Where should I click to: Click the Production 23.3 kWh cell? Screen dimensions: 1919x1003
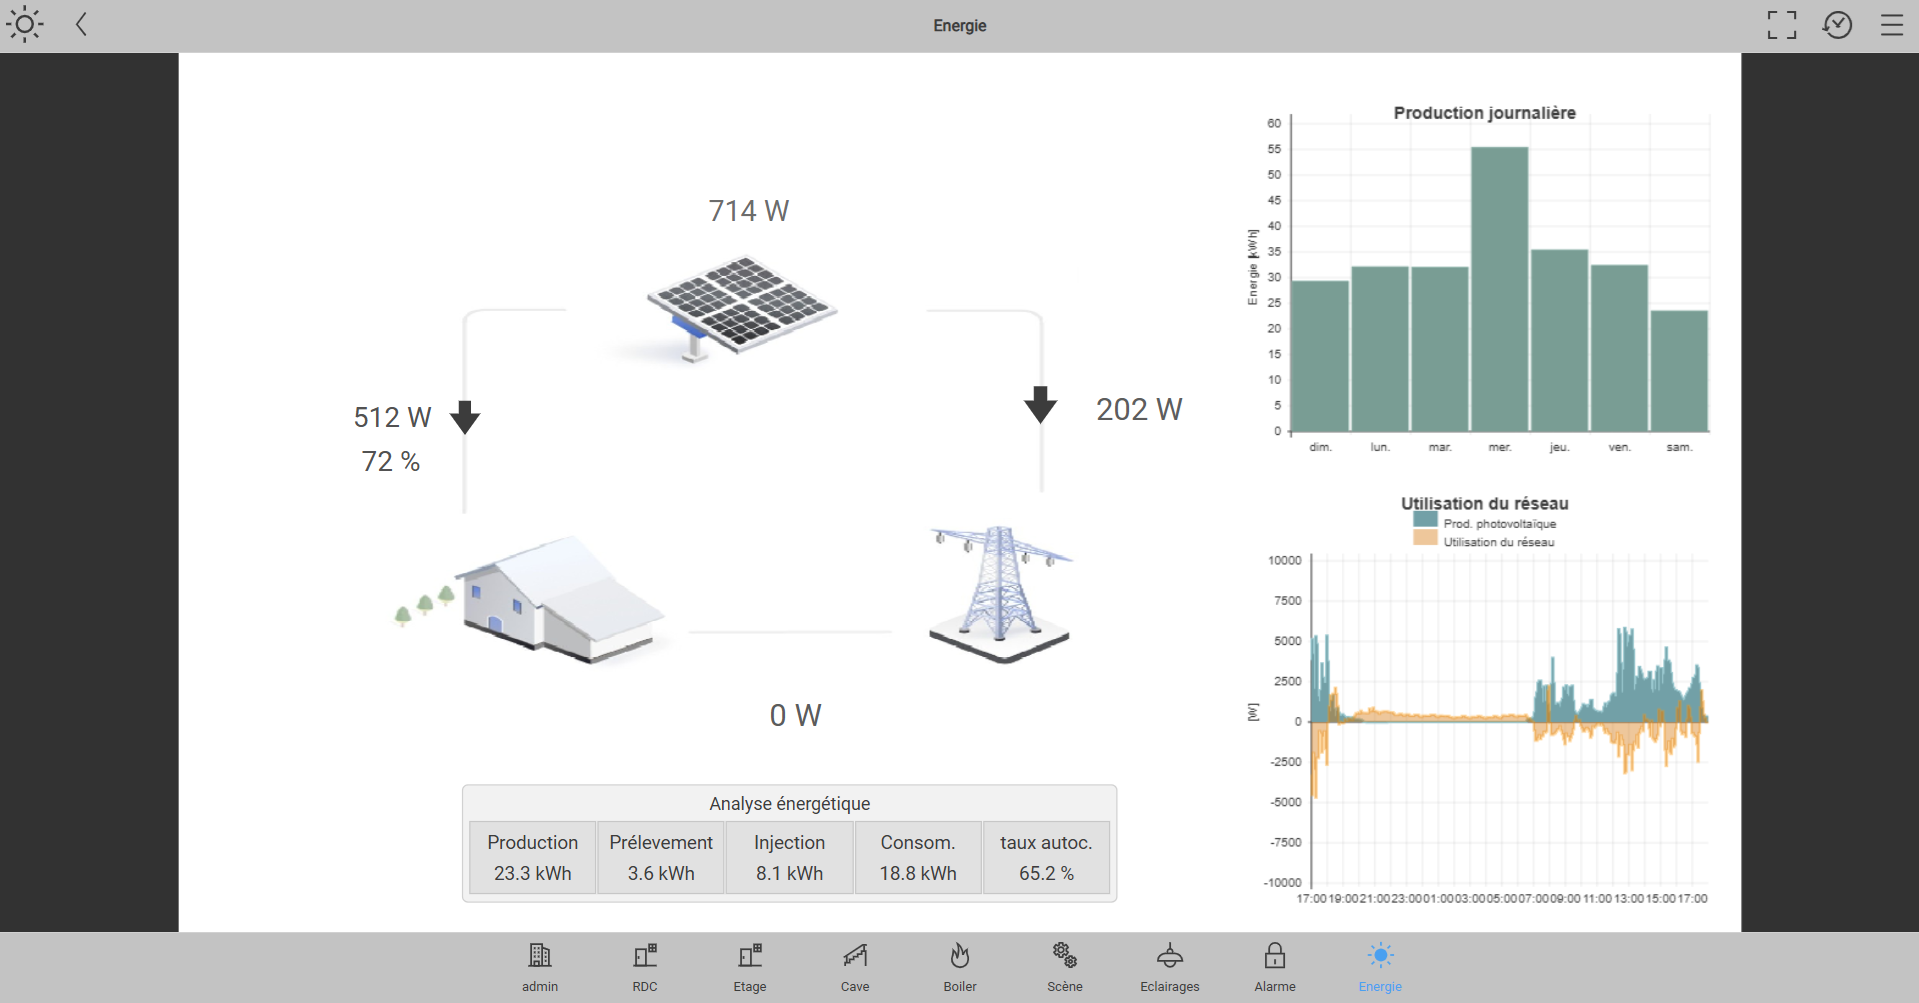(533, 858)
